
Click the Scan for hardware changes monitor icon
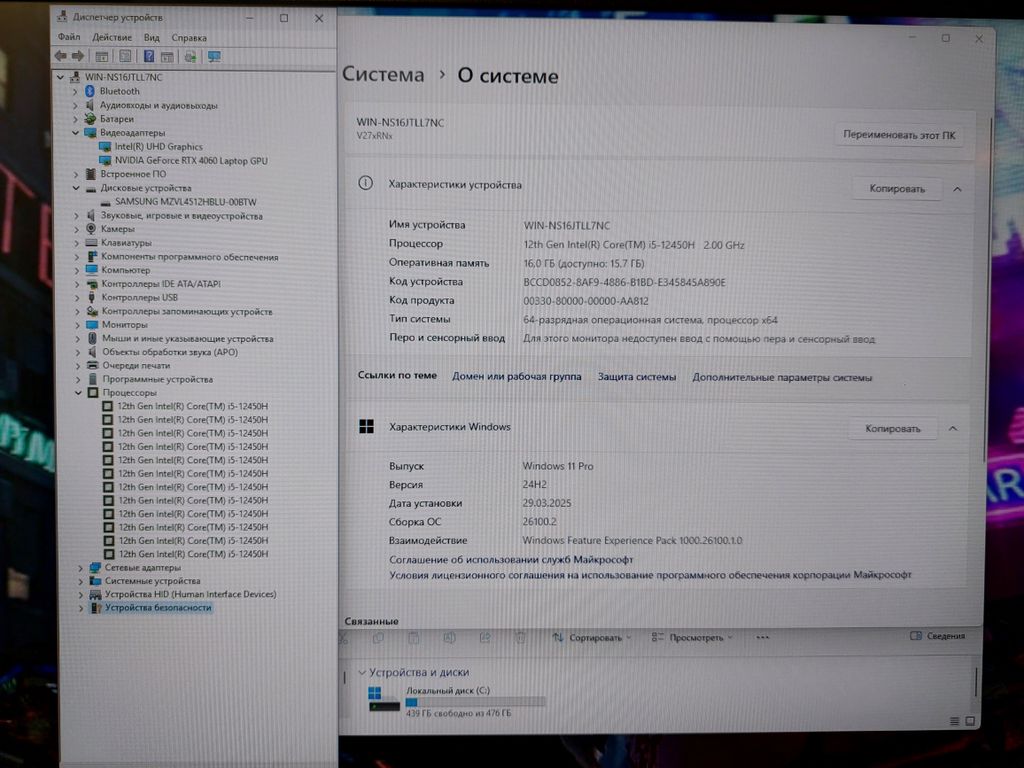(214, 57)
